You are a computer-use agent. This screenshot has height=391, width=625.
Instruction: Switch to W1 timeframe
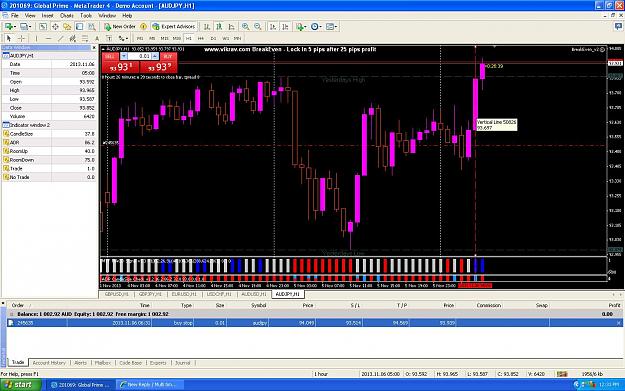226,38
